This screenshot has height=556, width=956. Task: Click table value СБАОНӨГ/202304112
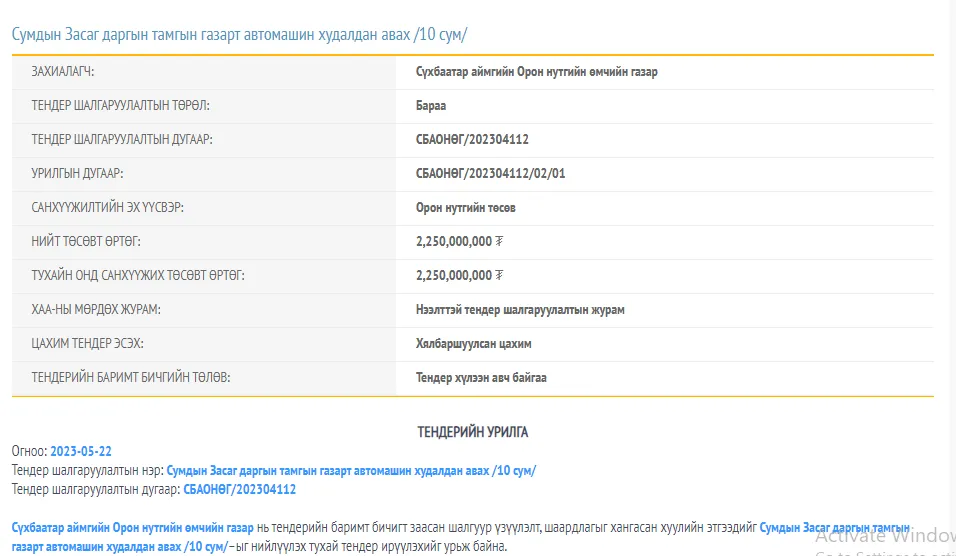(x=472, y=140)
